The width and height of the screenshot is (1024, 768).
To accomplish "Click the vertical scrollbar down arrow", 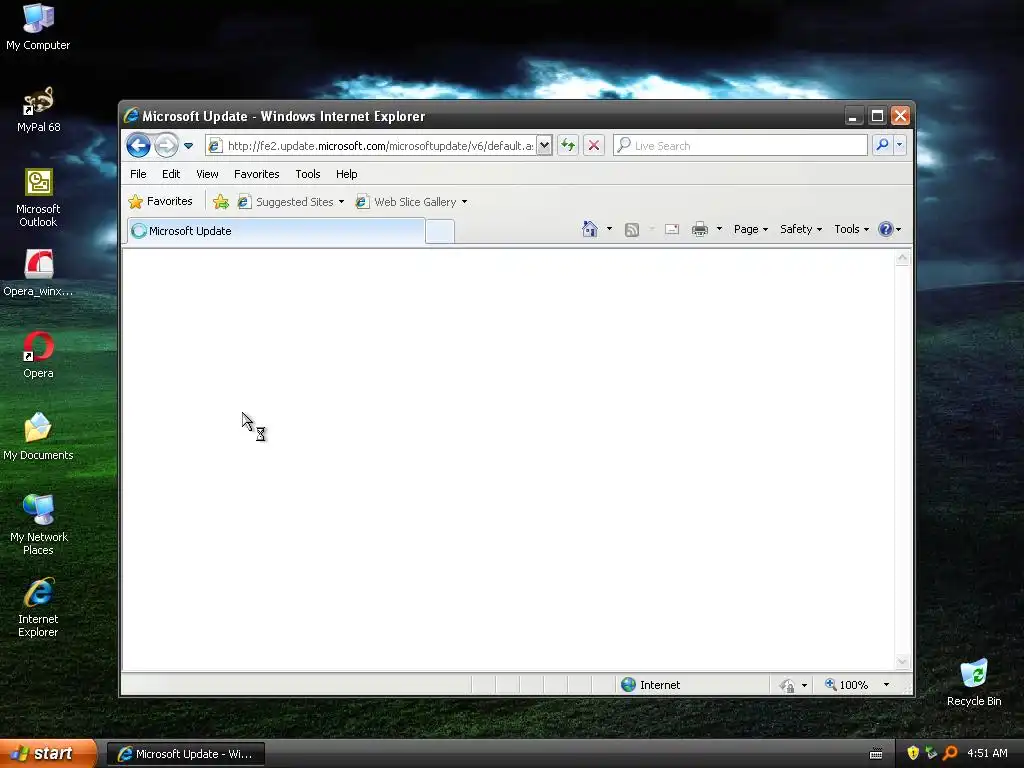I will coord(902,662).
